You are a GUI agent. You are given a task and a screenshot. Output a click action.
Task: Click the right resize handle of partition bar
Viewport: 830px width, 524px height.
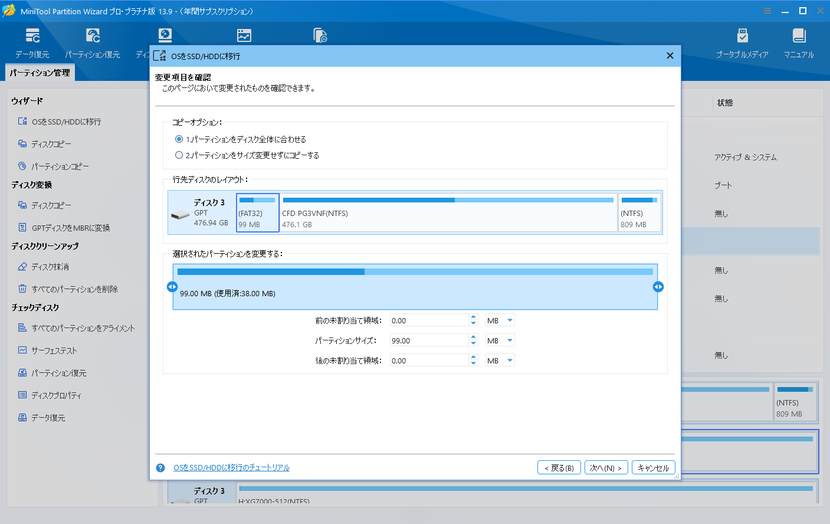pos(658,286)
